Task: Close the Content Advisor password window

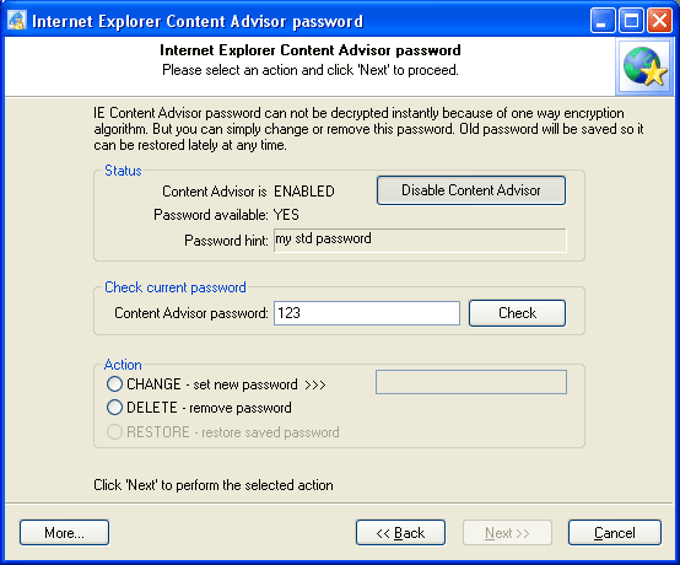Action: 659,20
